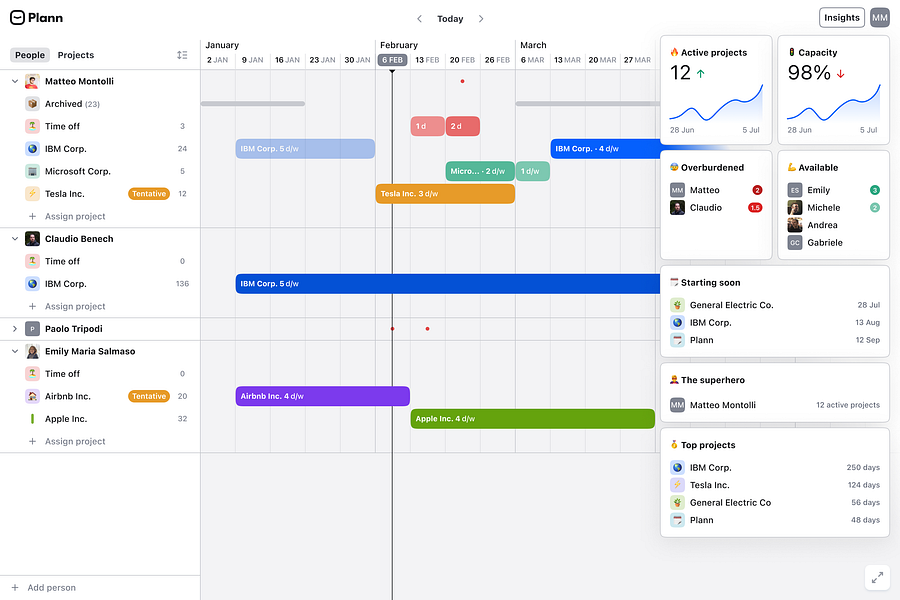Screen dimensions: 900x600
Task: Select the IBM Corp. - 4 d/w bar
Action: pos(606,149)
